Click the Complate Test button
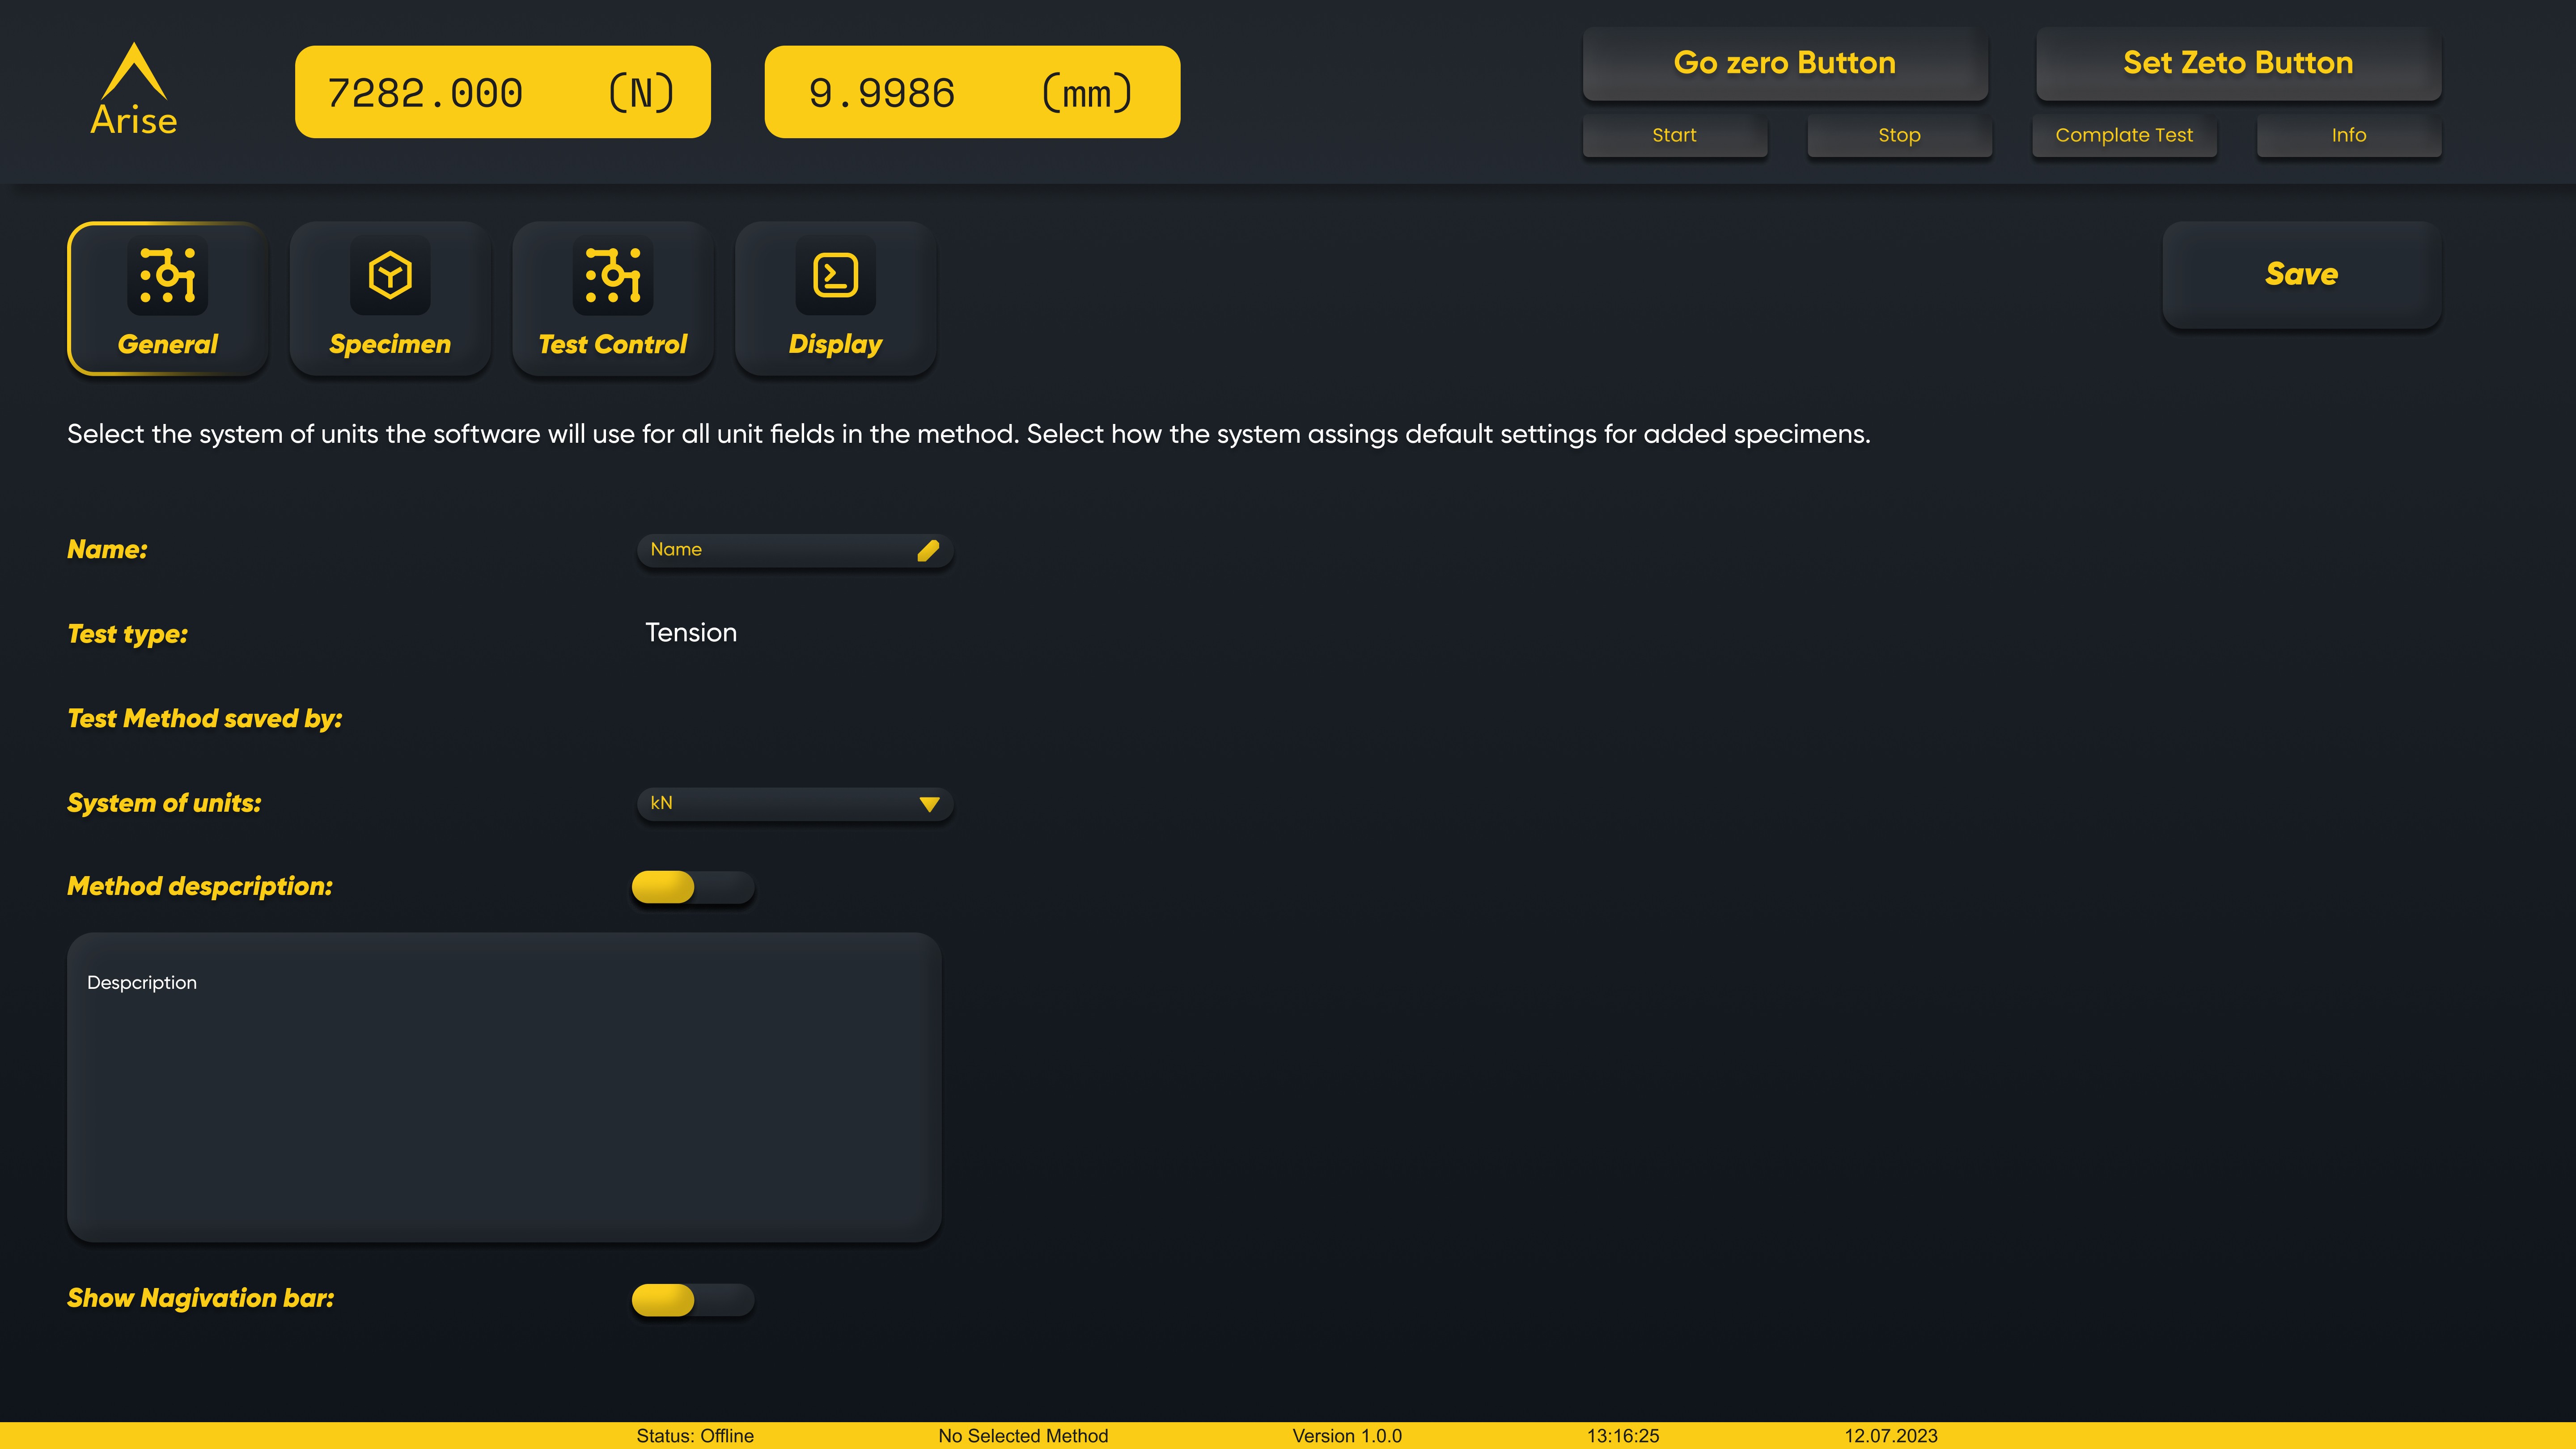The width and height of the screenshot is (2576, 1449). 2124,135
